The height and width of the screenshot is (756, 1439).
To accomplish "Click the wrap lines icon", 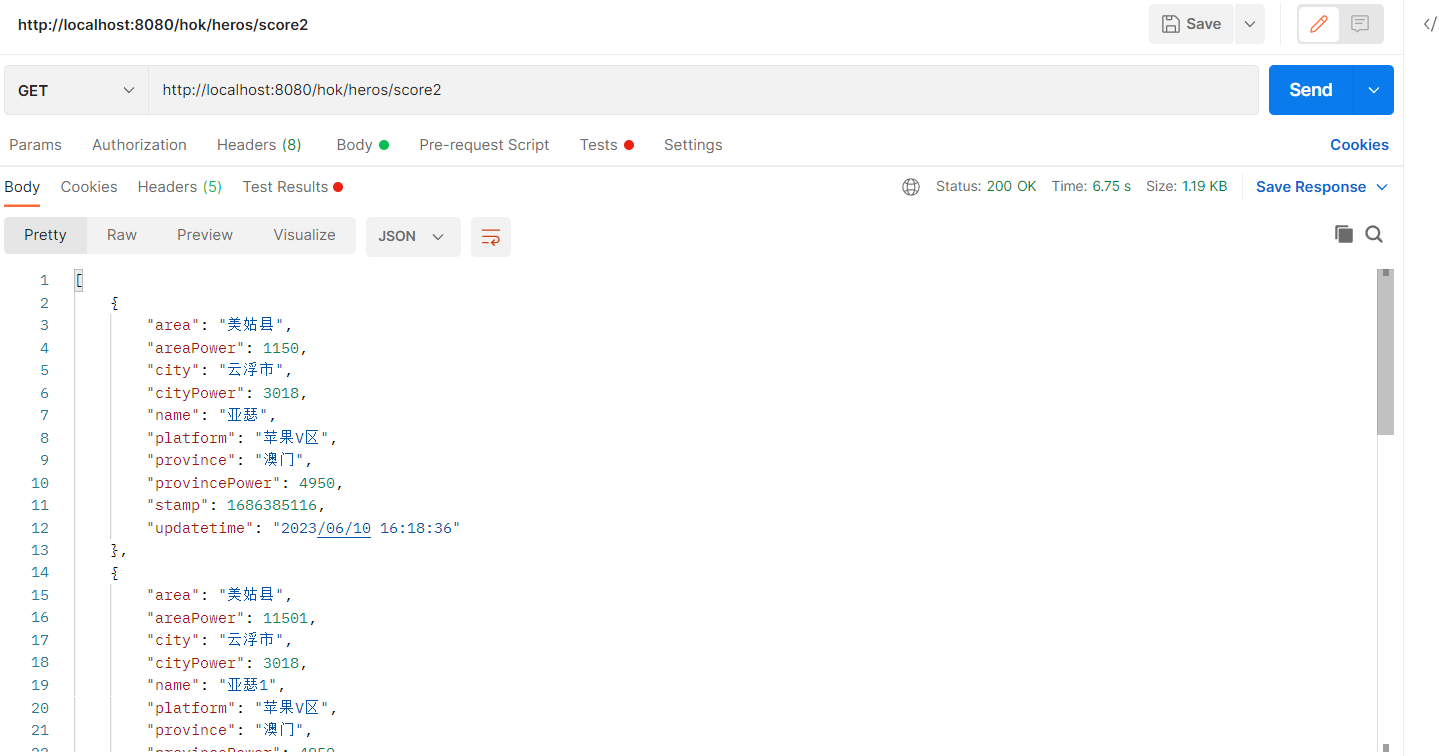I will [490, 237].
